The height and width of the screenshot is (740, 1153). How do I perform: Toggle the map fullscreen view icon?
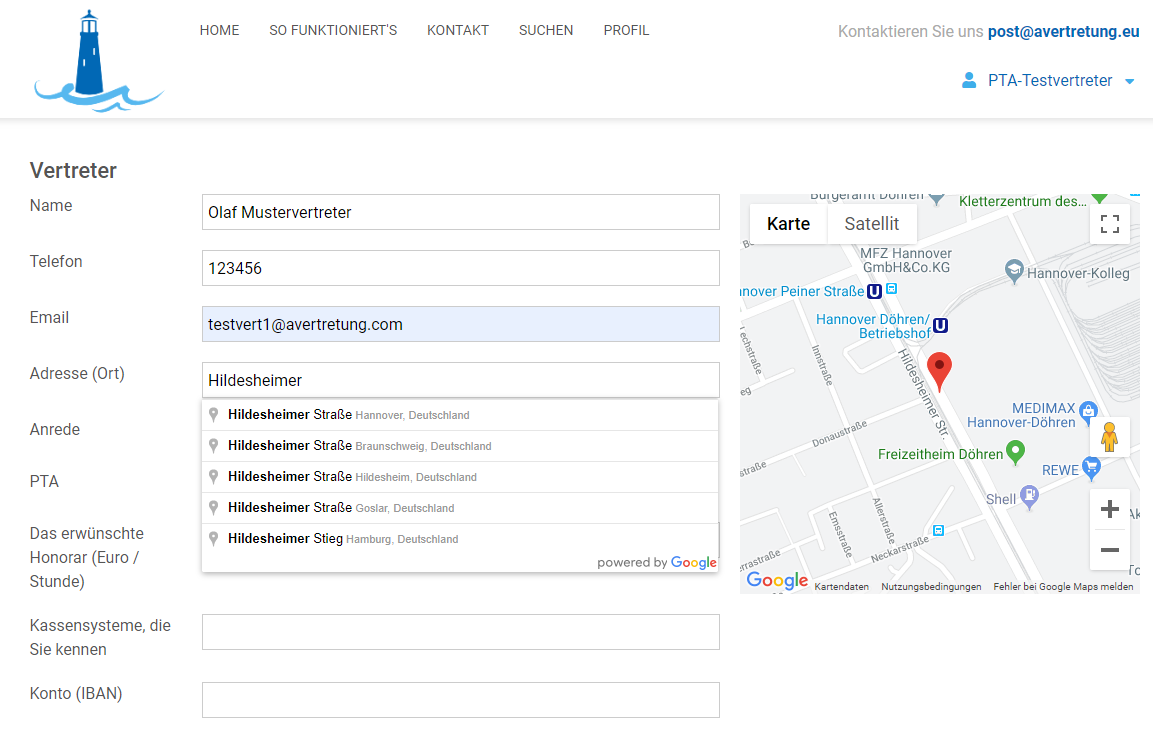point(1110,224)
